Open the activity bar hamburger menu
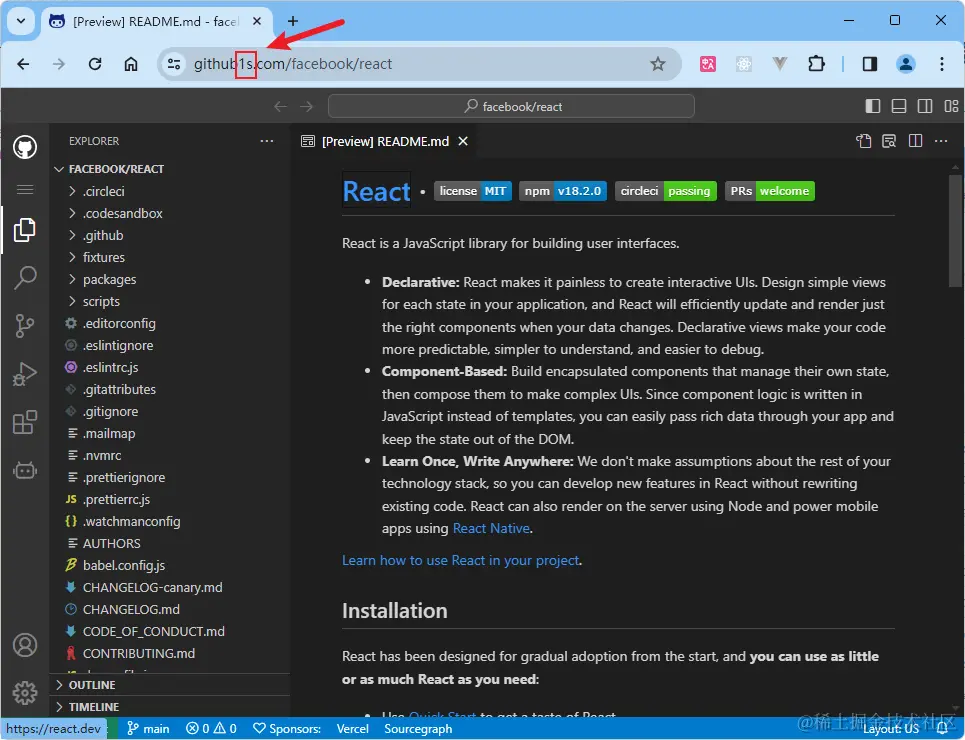The image size is (965, 740). pos(25,190)
